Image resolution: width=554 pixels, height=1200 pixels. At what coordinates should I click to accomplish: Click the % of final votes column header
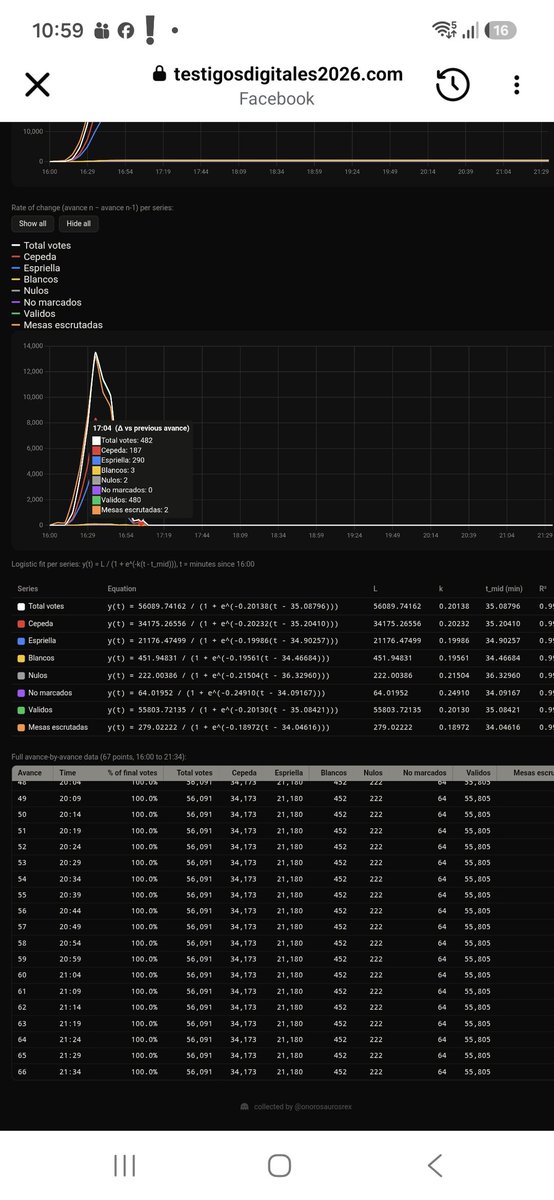pos(131,773)
